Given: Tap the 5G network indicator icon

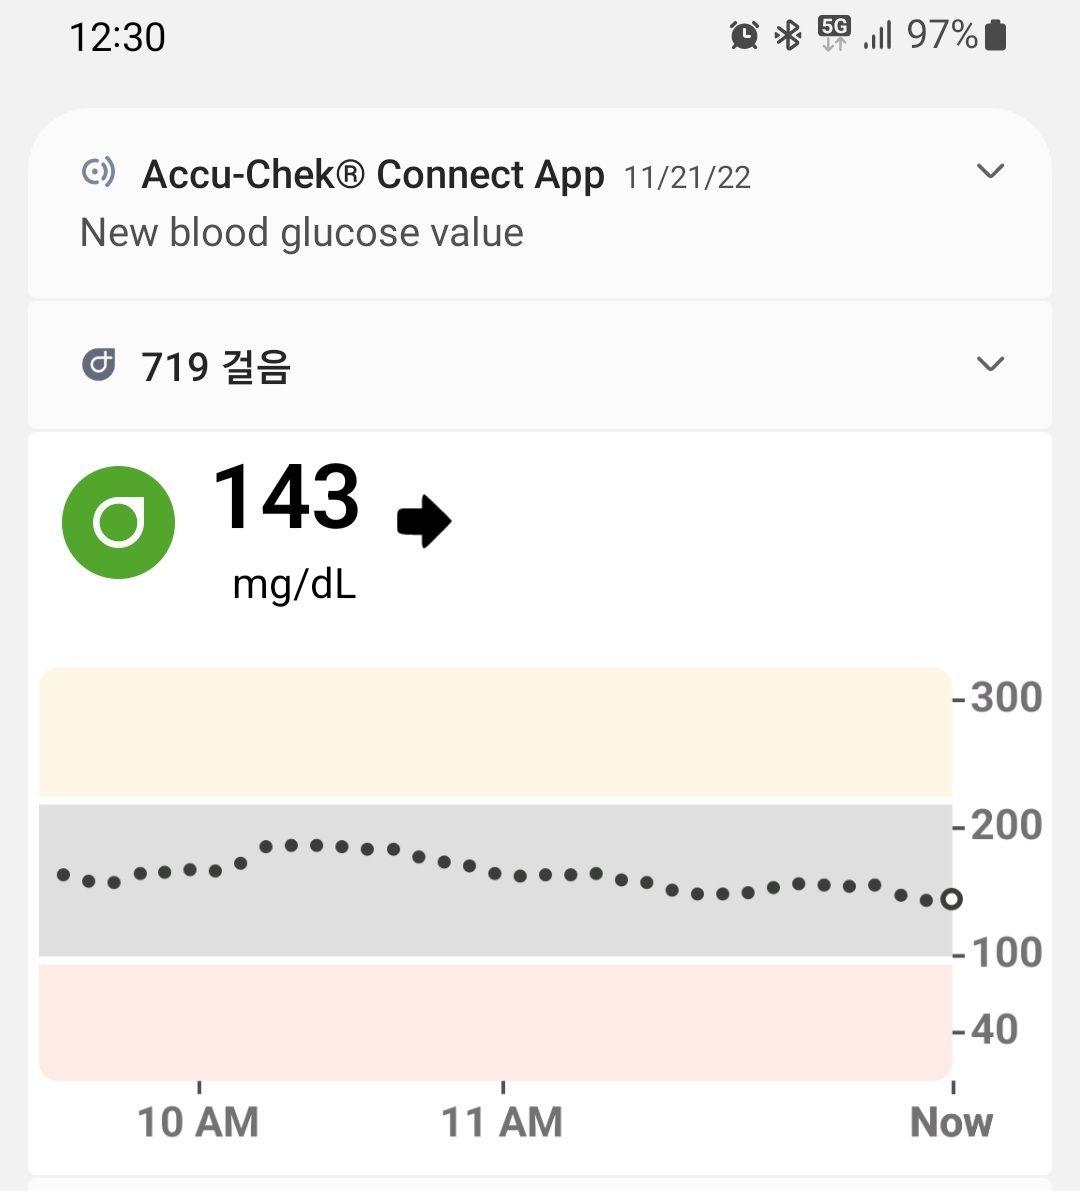Looking at the screenshot, I should [x=834, y=33].
